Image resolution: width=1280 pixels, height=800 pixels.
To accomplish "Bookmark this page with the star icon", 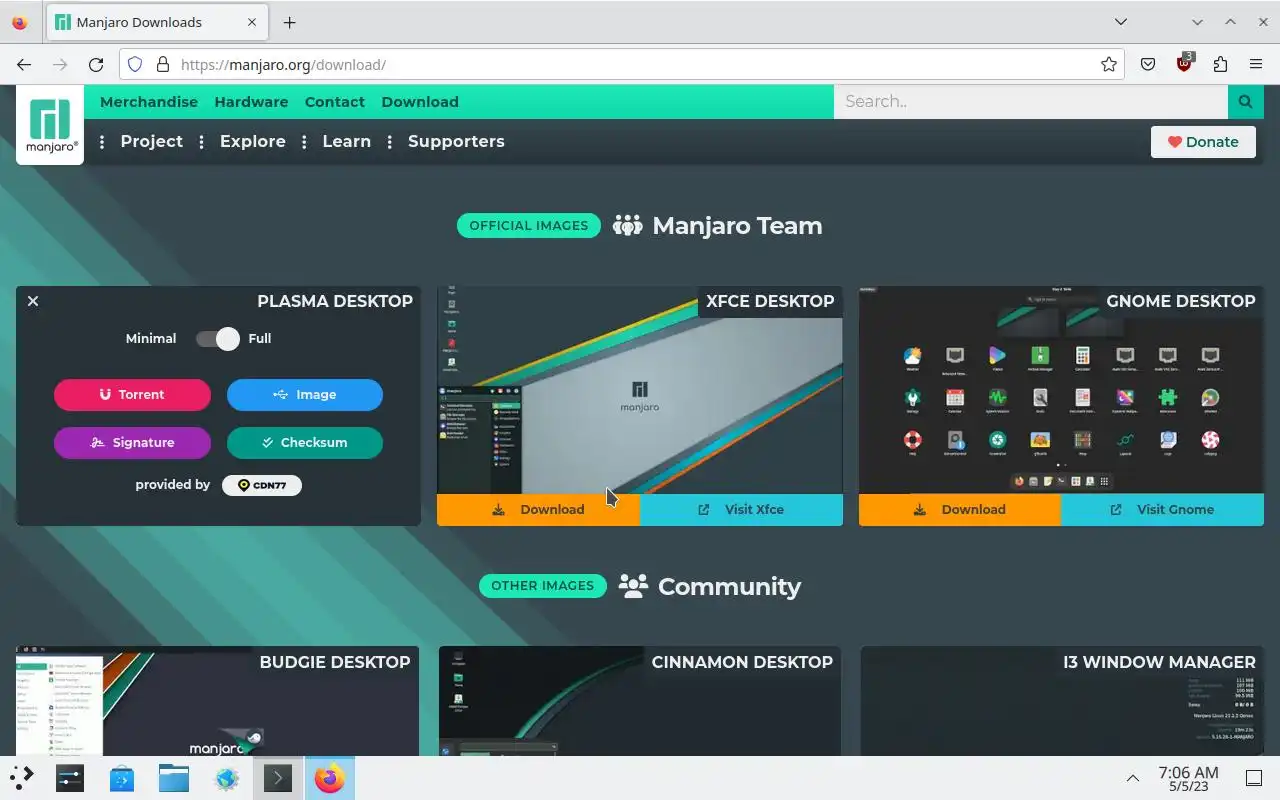I will tap(1109, 64).
